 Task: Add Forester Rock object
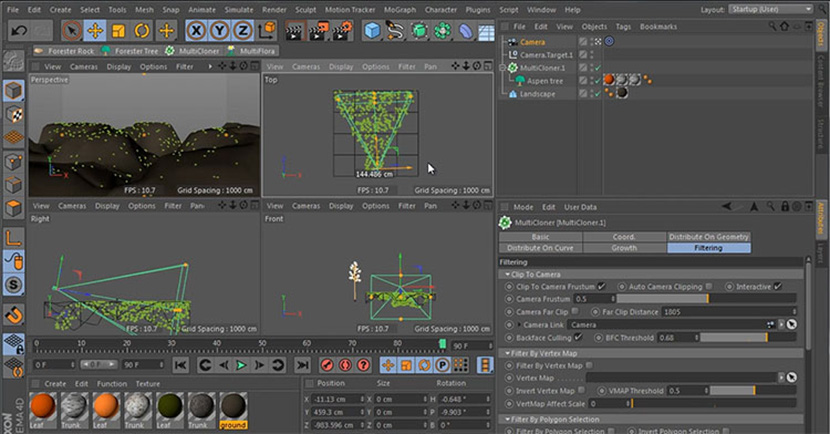click(x=64, y=51)
